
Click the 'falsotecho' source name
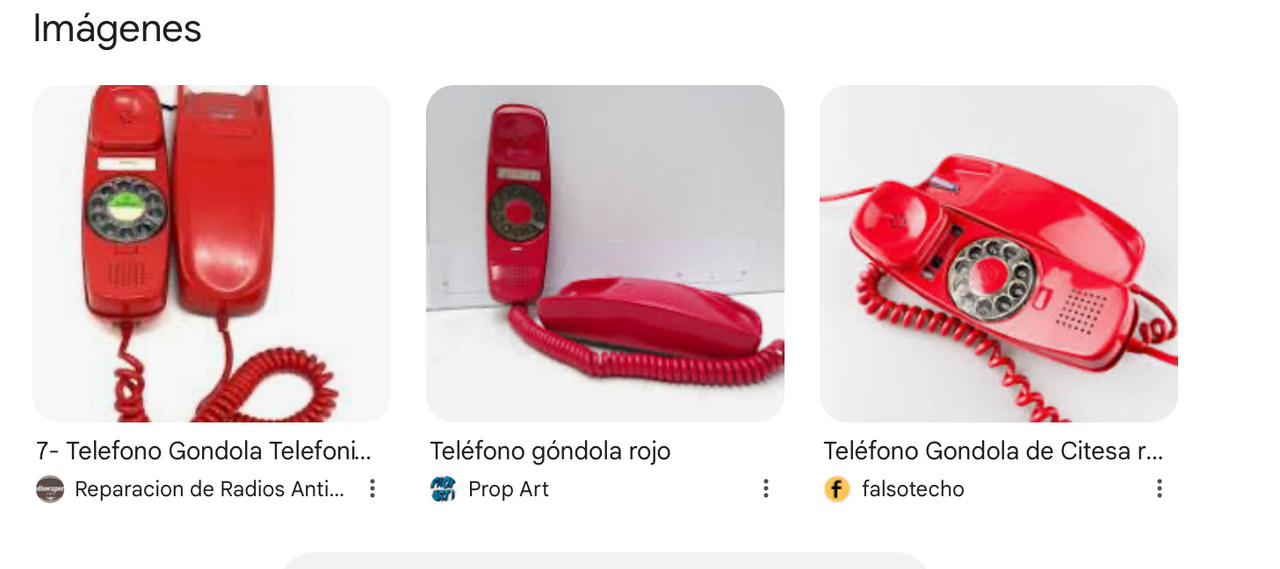click(x=913, y=489)
